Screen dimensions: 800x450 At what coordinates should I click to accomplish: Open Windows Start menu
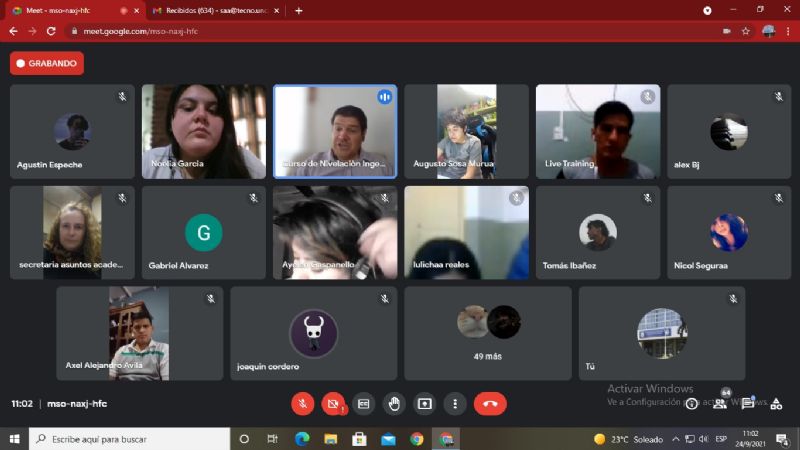(x=14, y=439)
